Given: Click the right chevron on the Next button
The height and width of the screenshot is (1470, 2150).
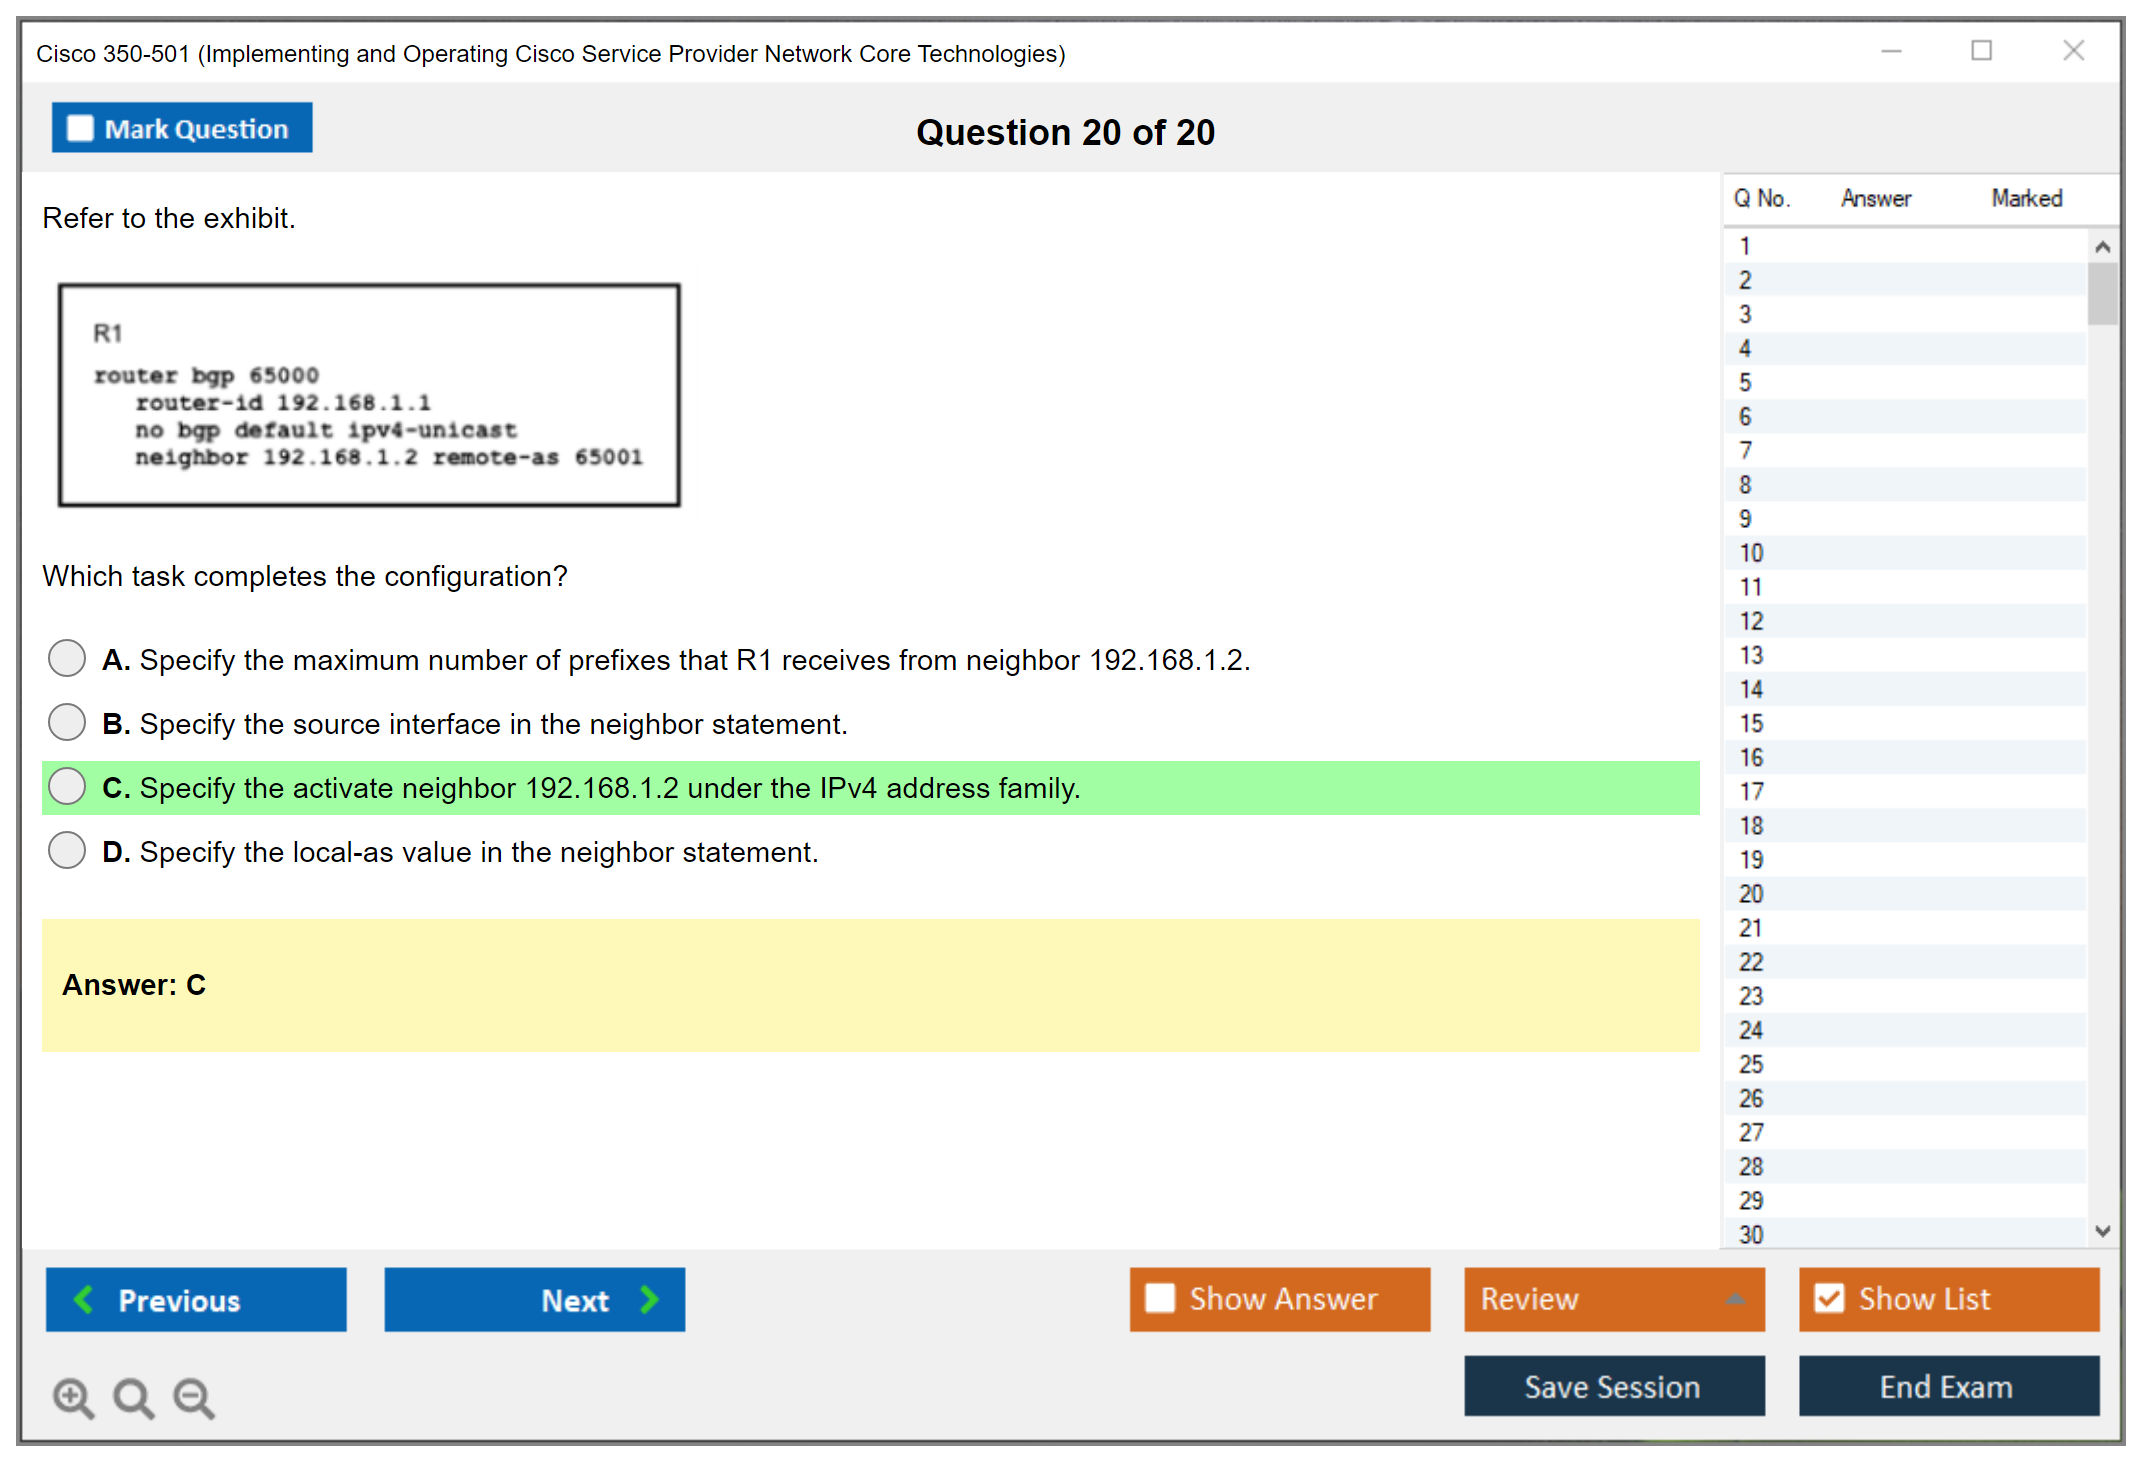Looking at the screenshot, I should 649,1299.
